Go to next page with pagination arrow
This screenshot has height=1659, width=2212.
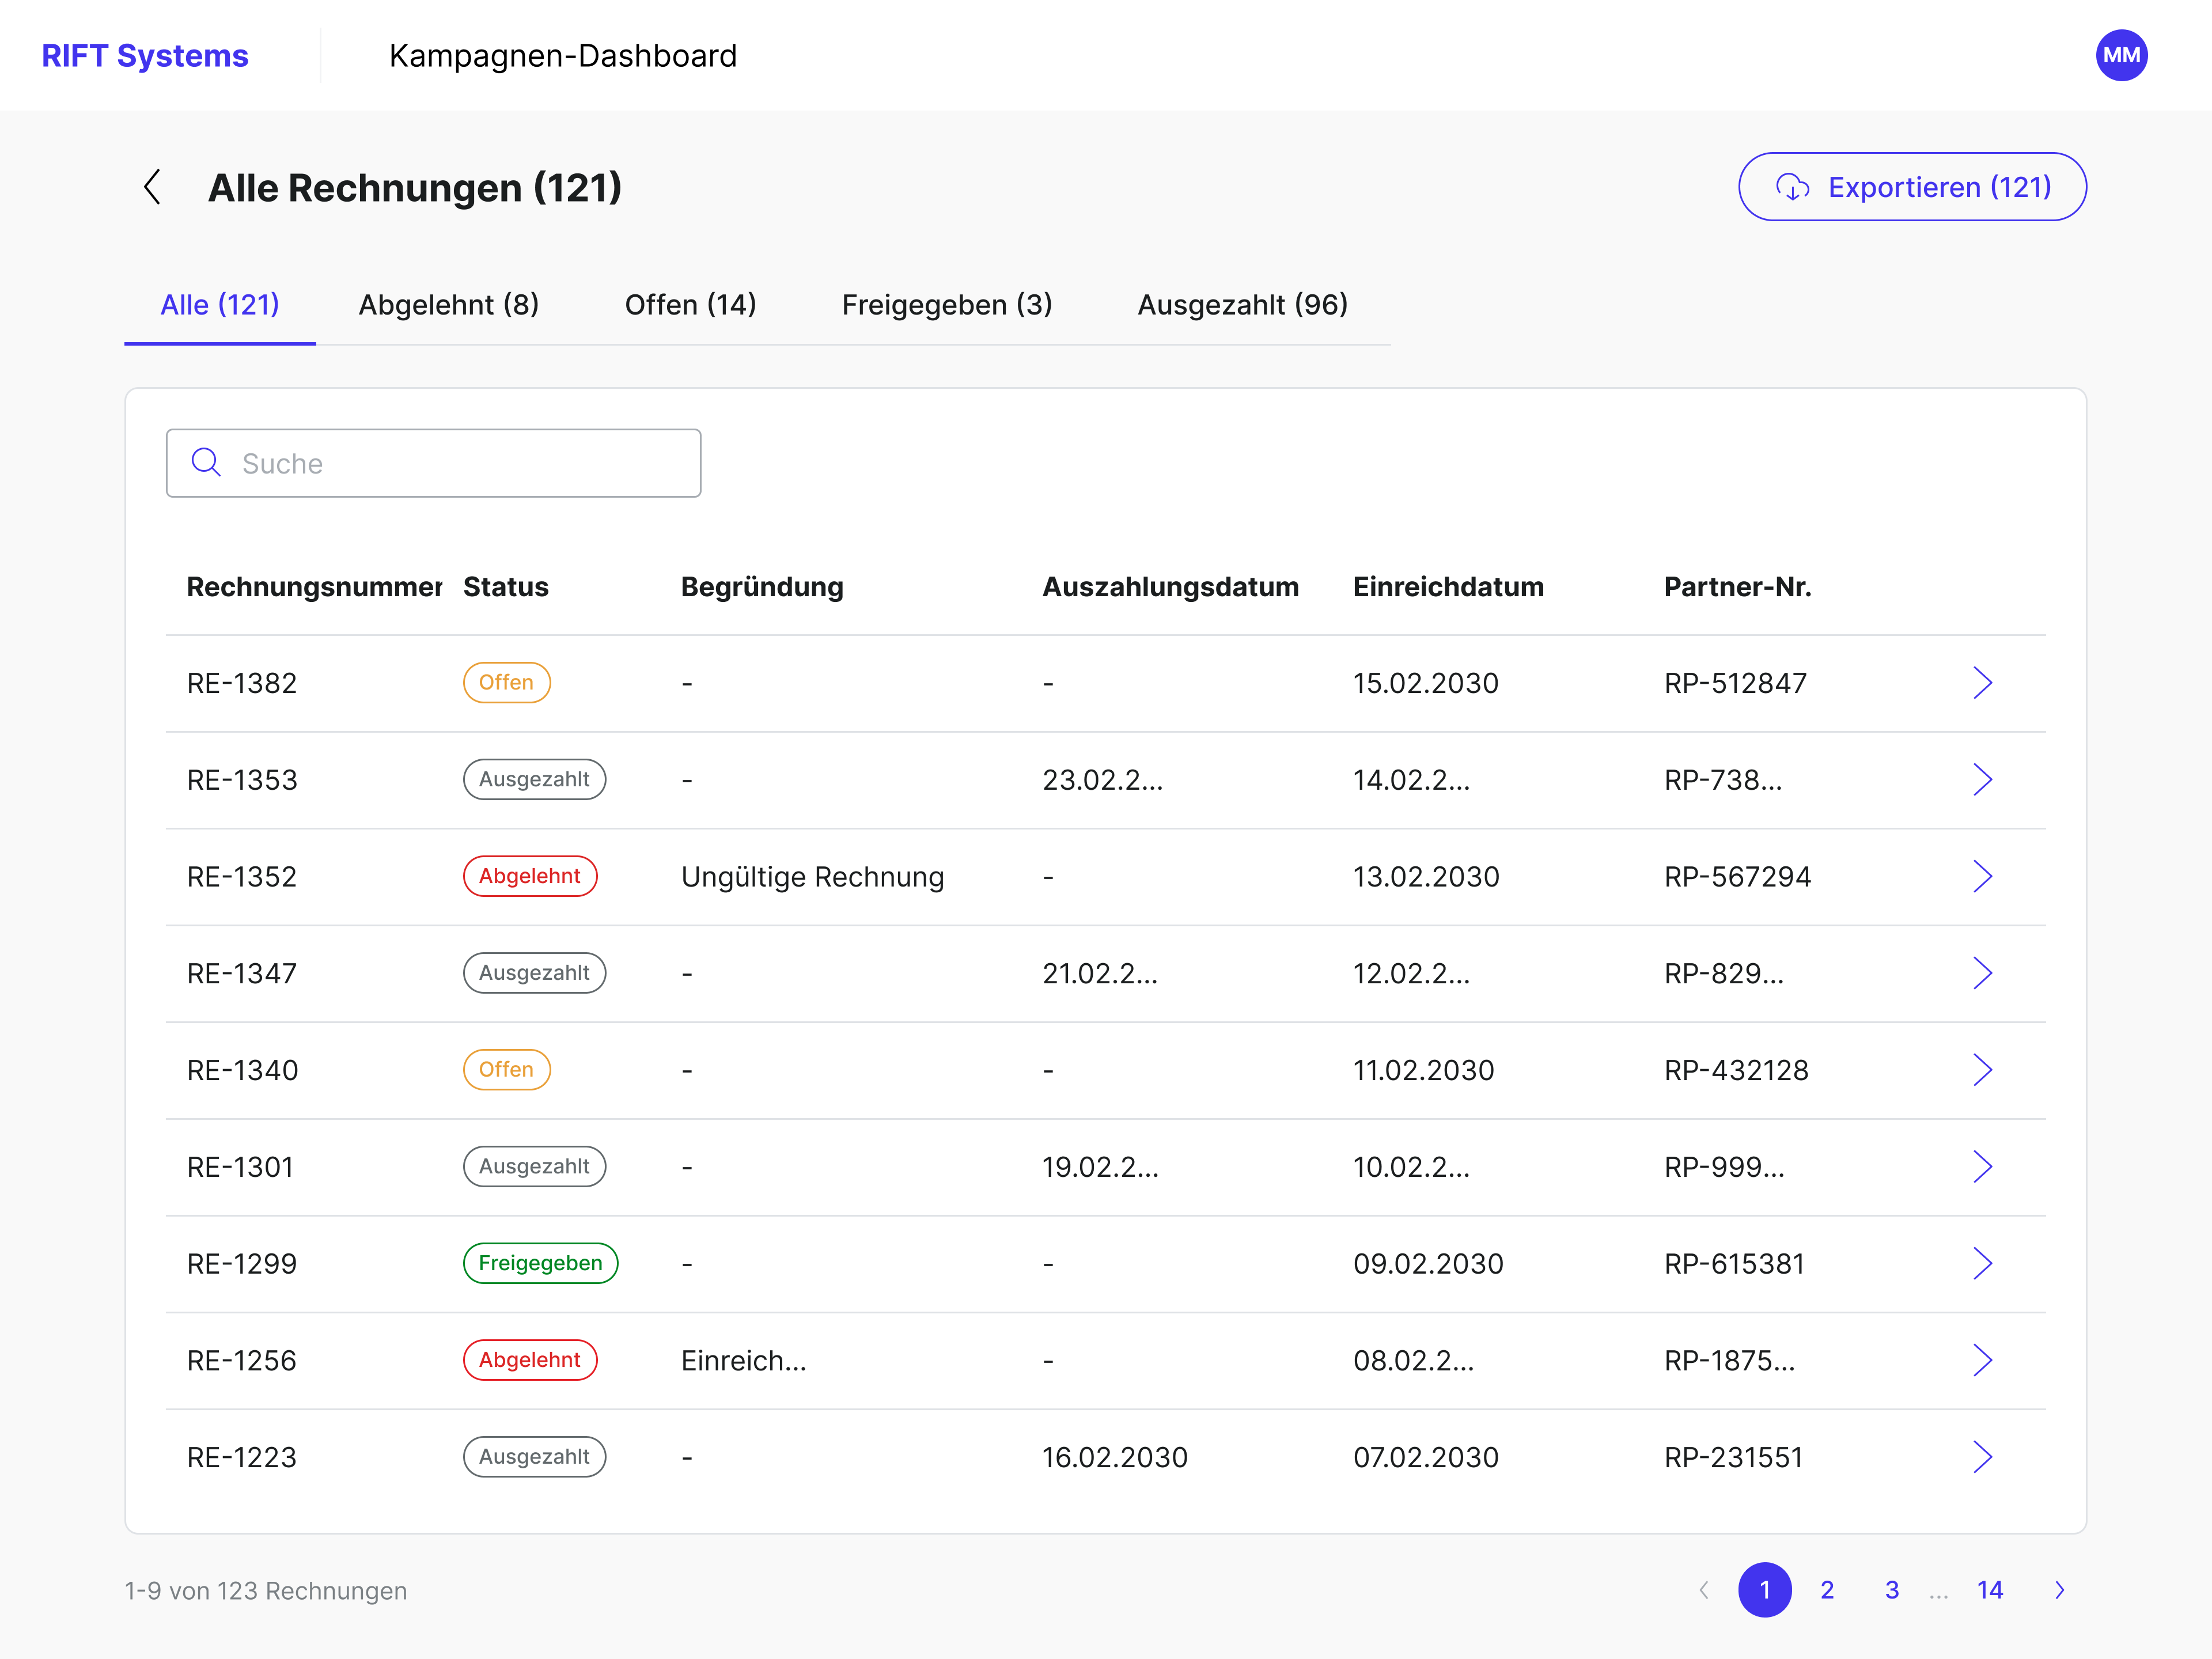(x=2059, y=1590)
